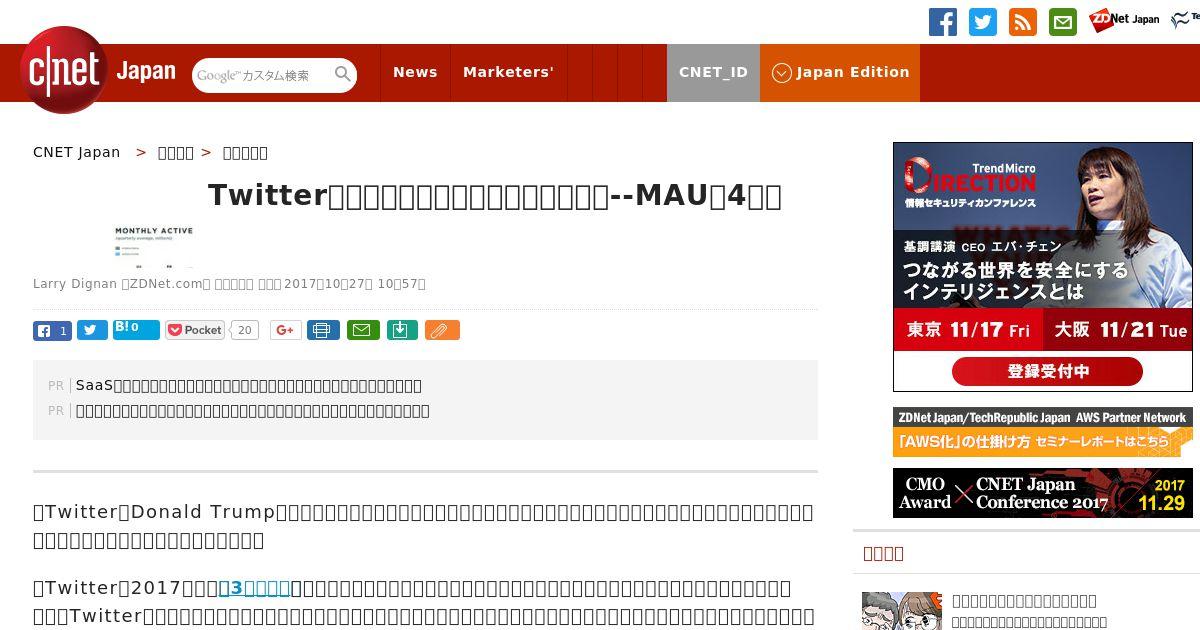Go to the CNET Japan logo home
This screenshot has height=630, width=1200.
click(x=97, y=71)
